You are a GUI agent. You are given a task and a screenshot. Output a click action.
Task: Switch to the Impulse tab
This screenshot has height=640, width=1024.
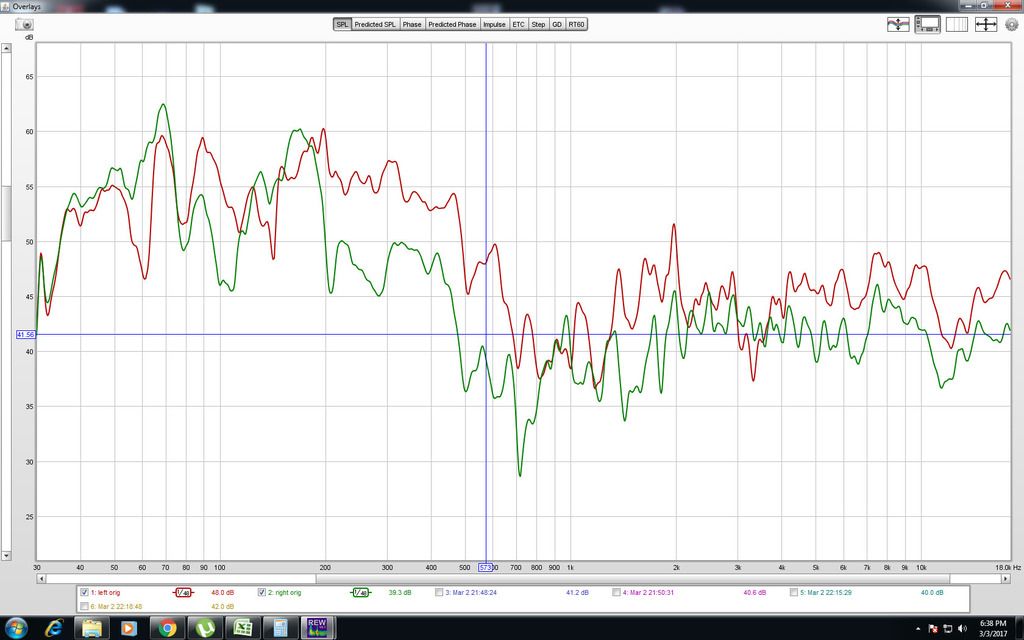(494, 24)
